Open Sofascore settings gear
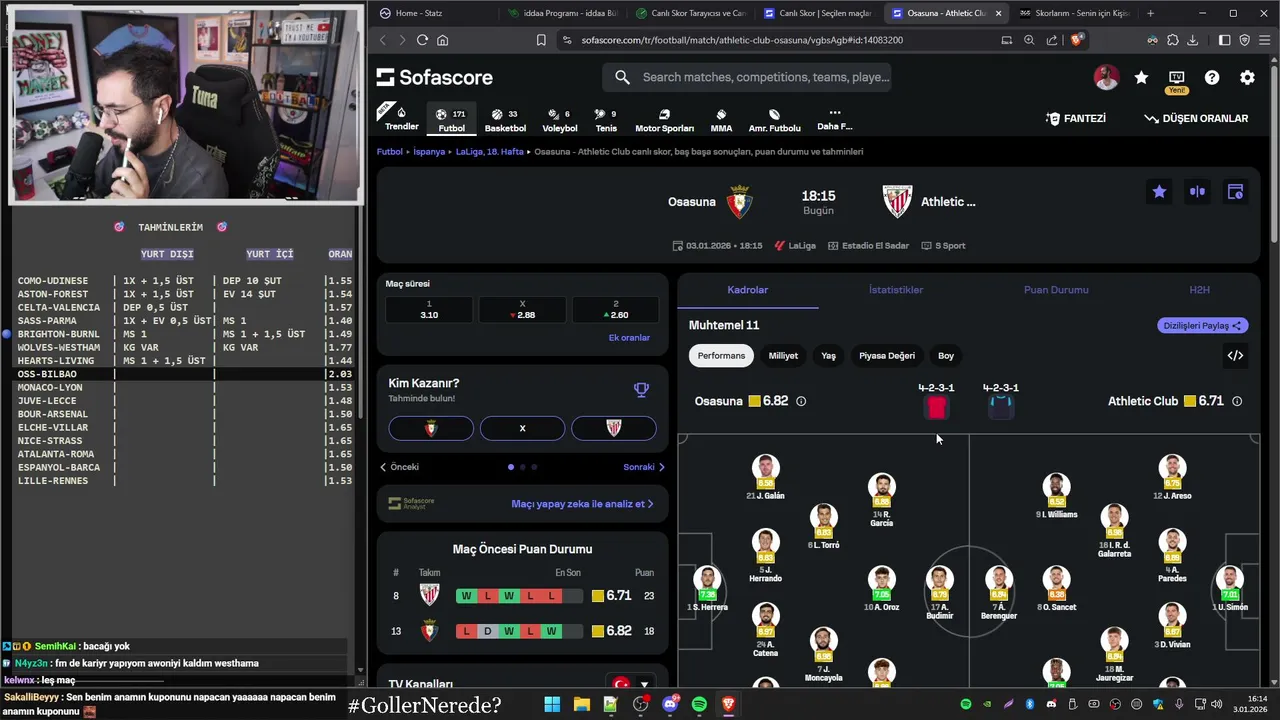The height and width of the screenshot is (720, 1280). point(1247,77)
